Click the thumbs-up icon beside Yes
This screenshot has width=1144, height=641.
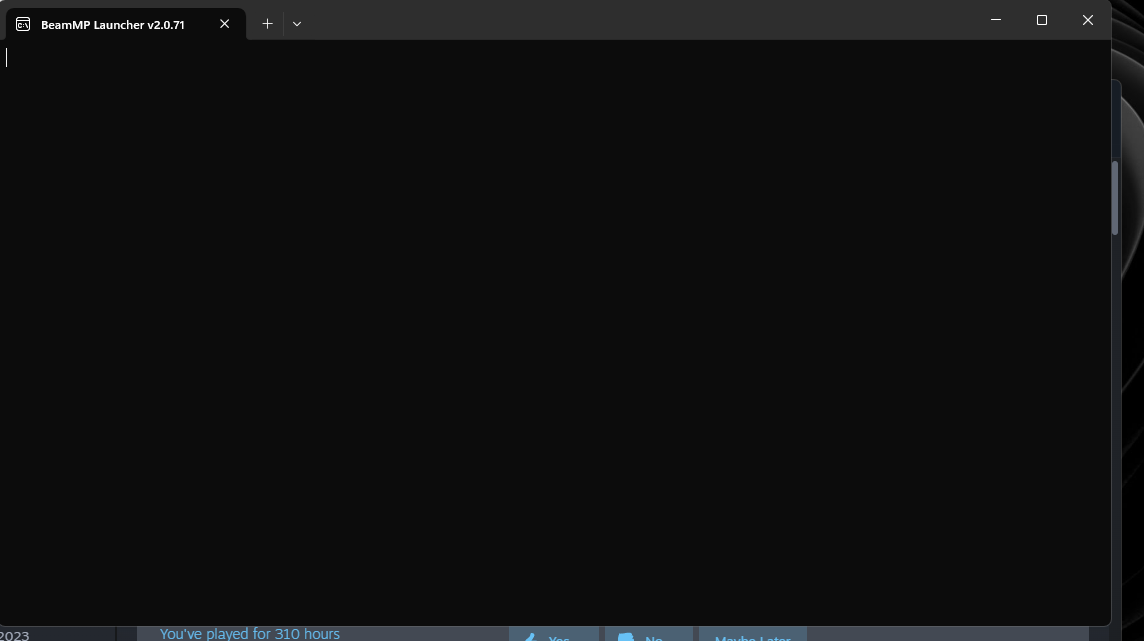pos(527,637)
